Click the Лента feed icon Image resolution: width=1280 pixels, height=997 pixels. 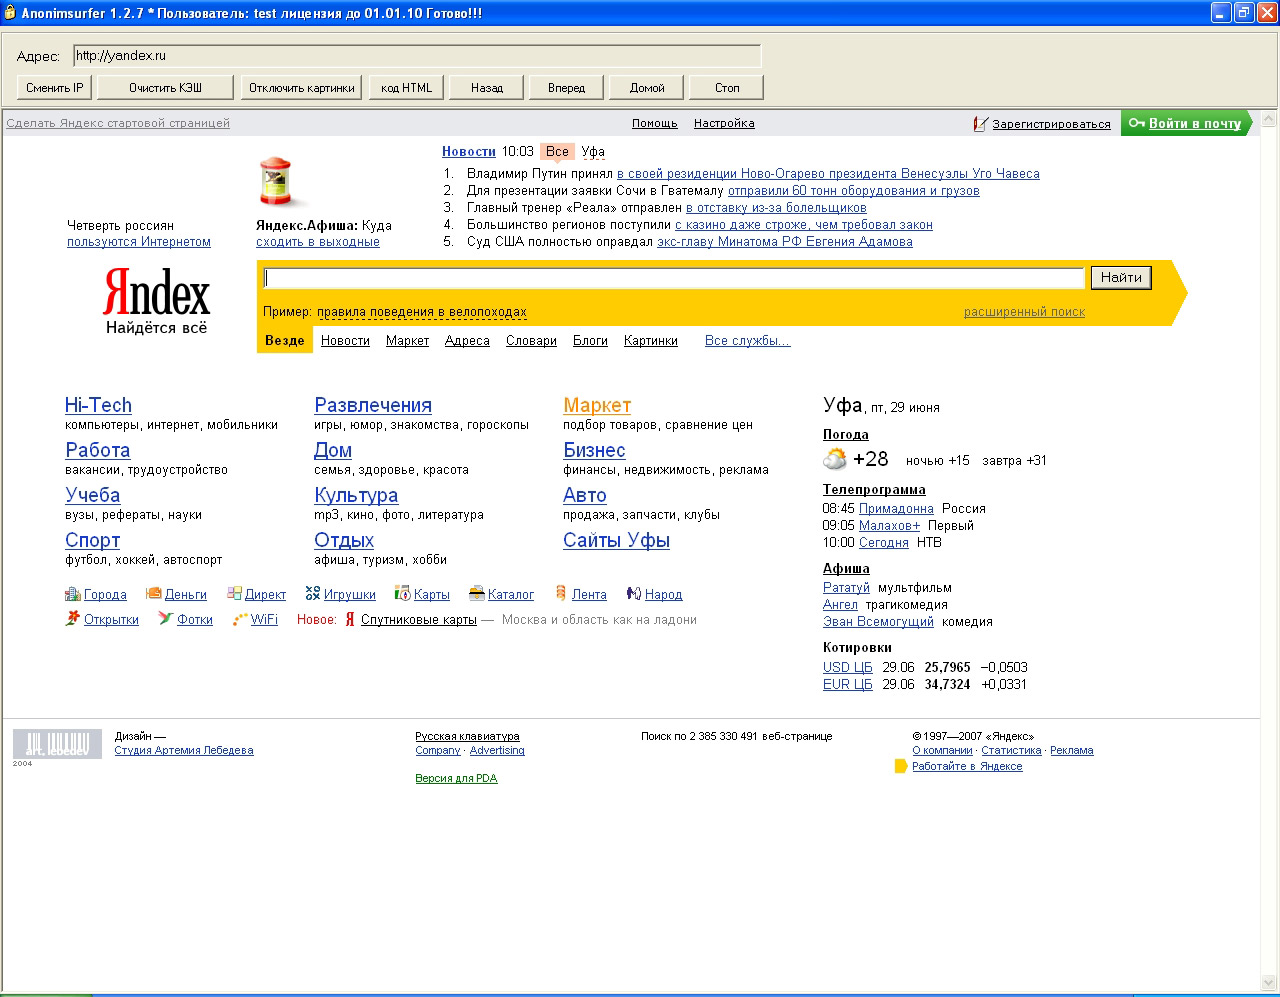coord(561,593)
